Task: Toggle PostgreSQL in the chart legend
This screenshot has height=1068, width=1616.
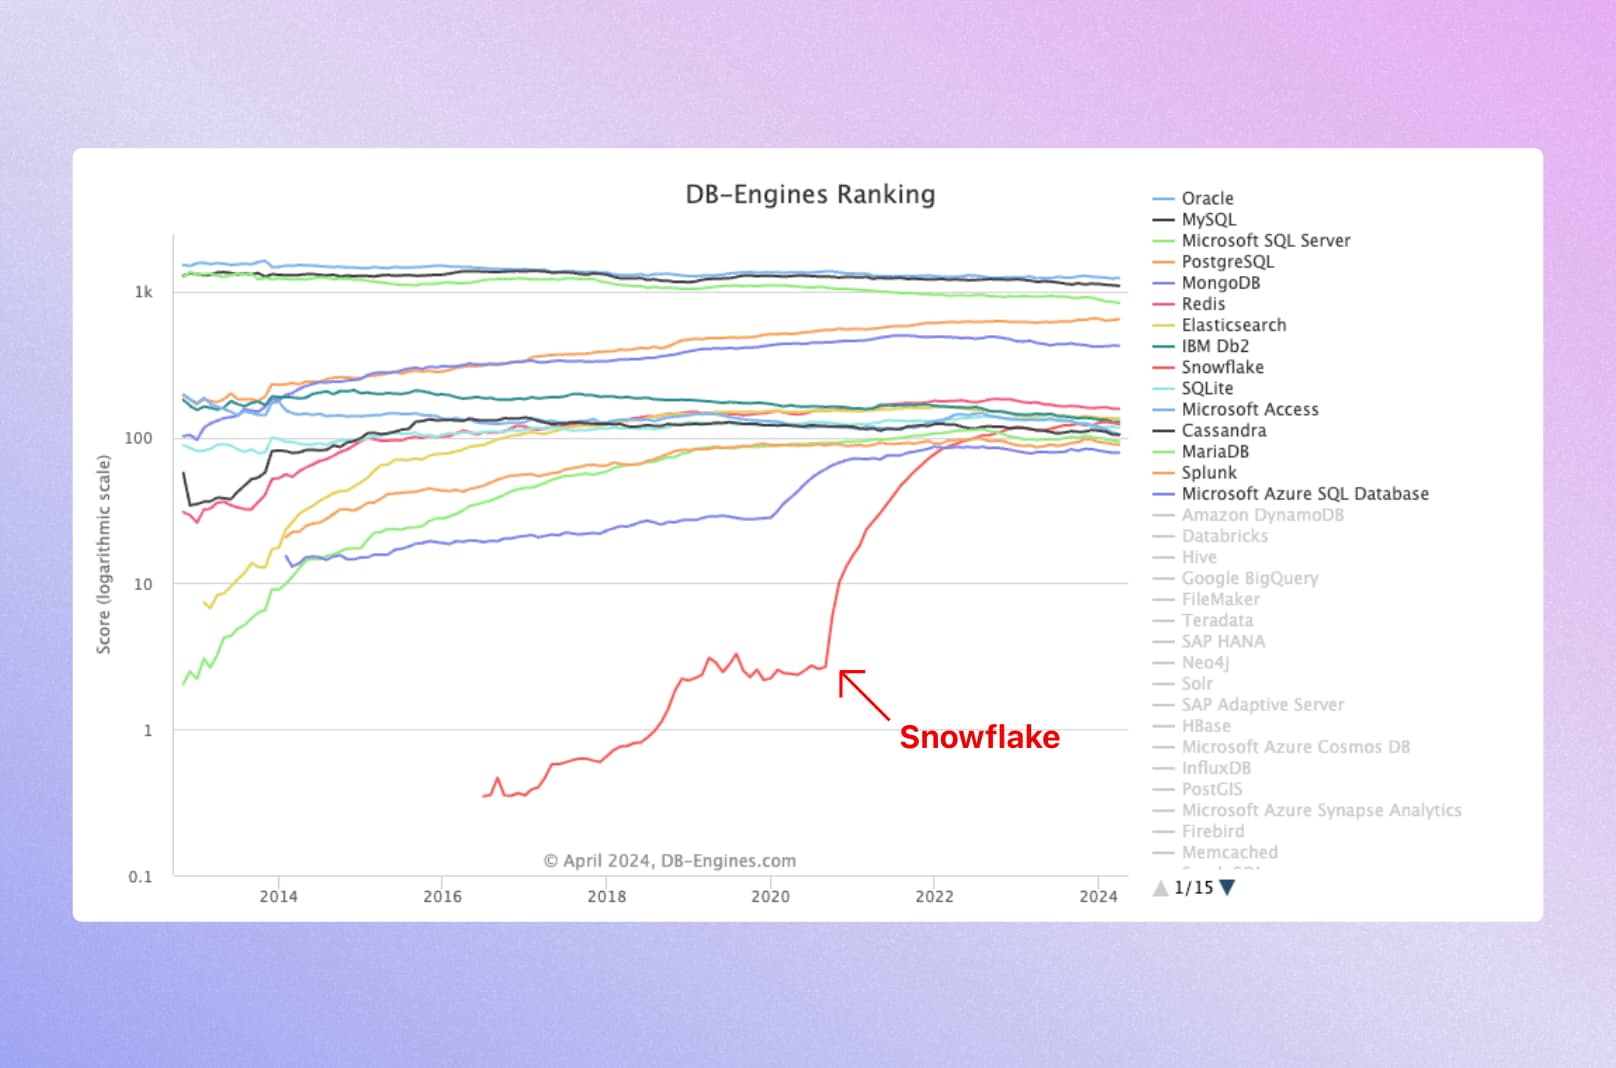Action: click(1213, 261)
